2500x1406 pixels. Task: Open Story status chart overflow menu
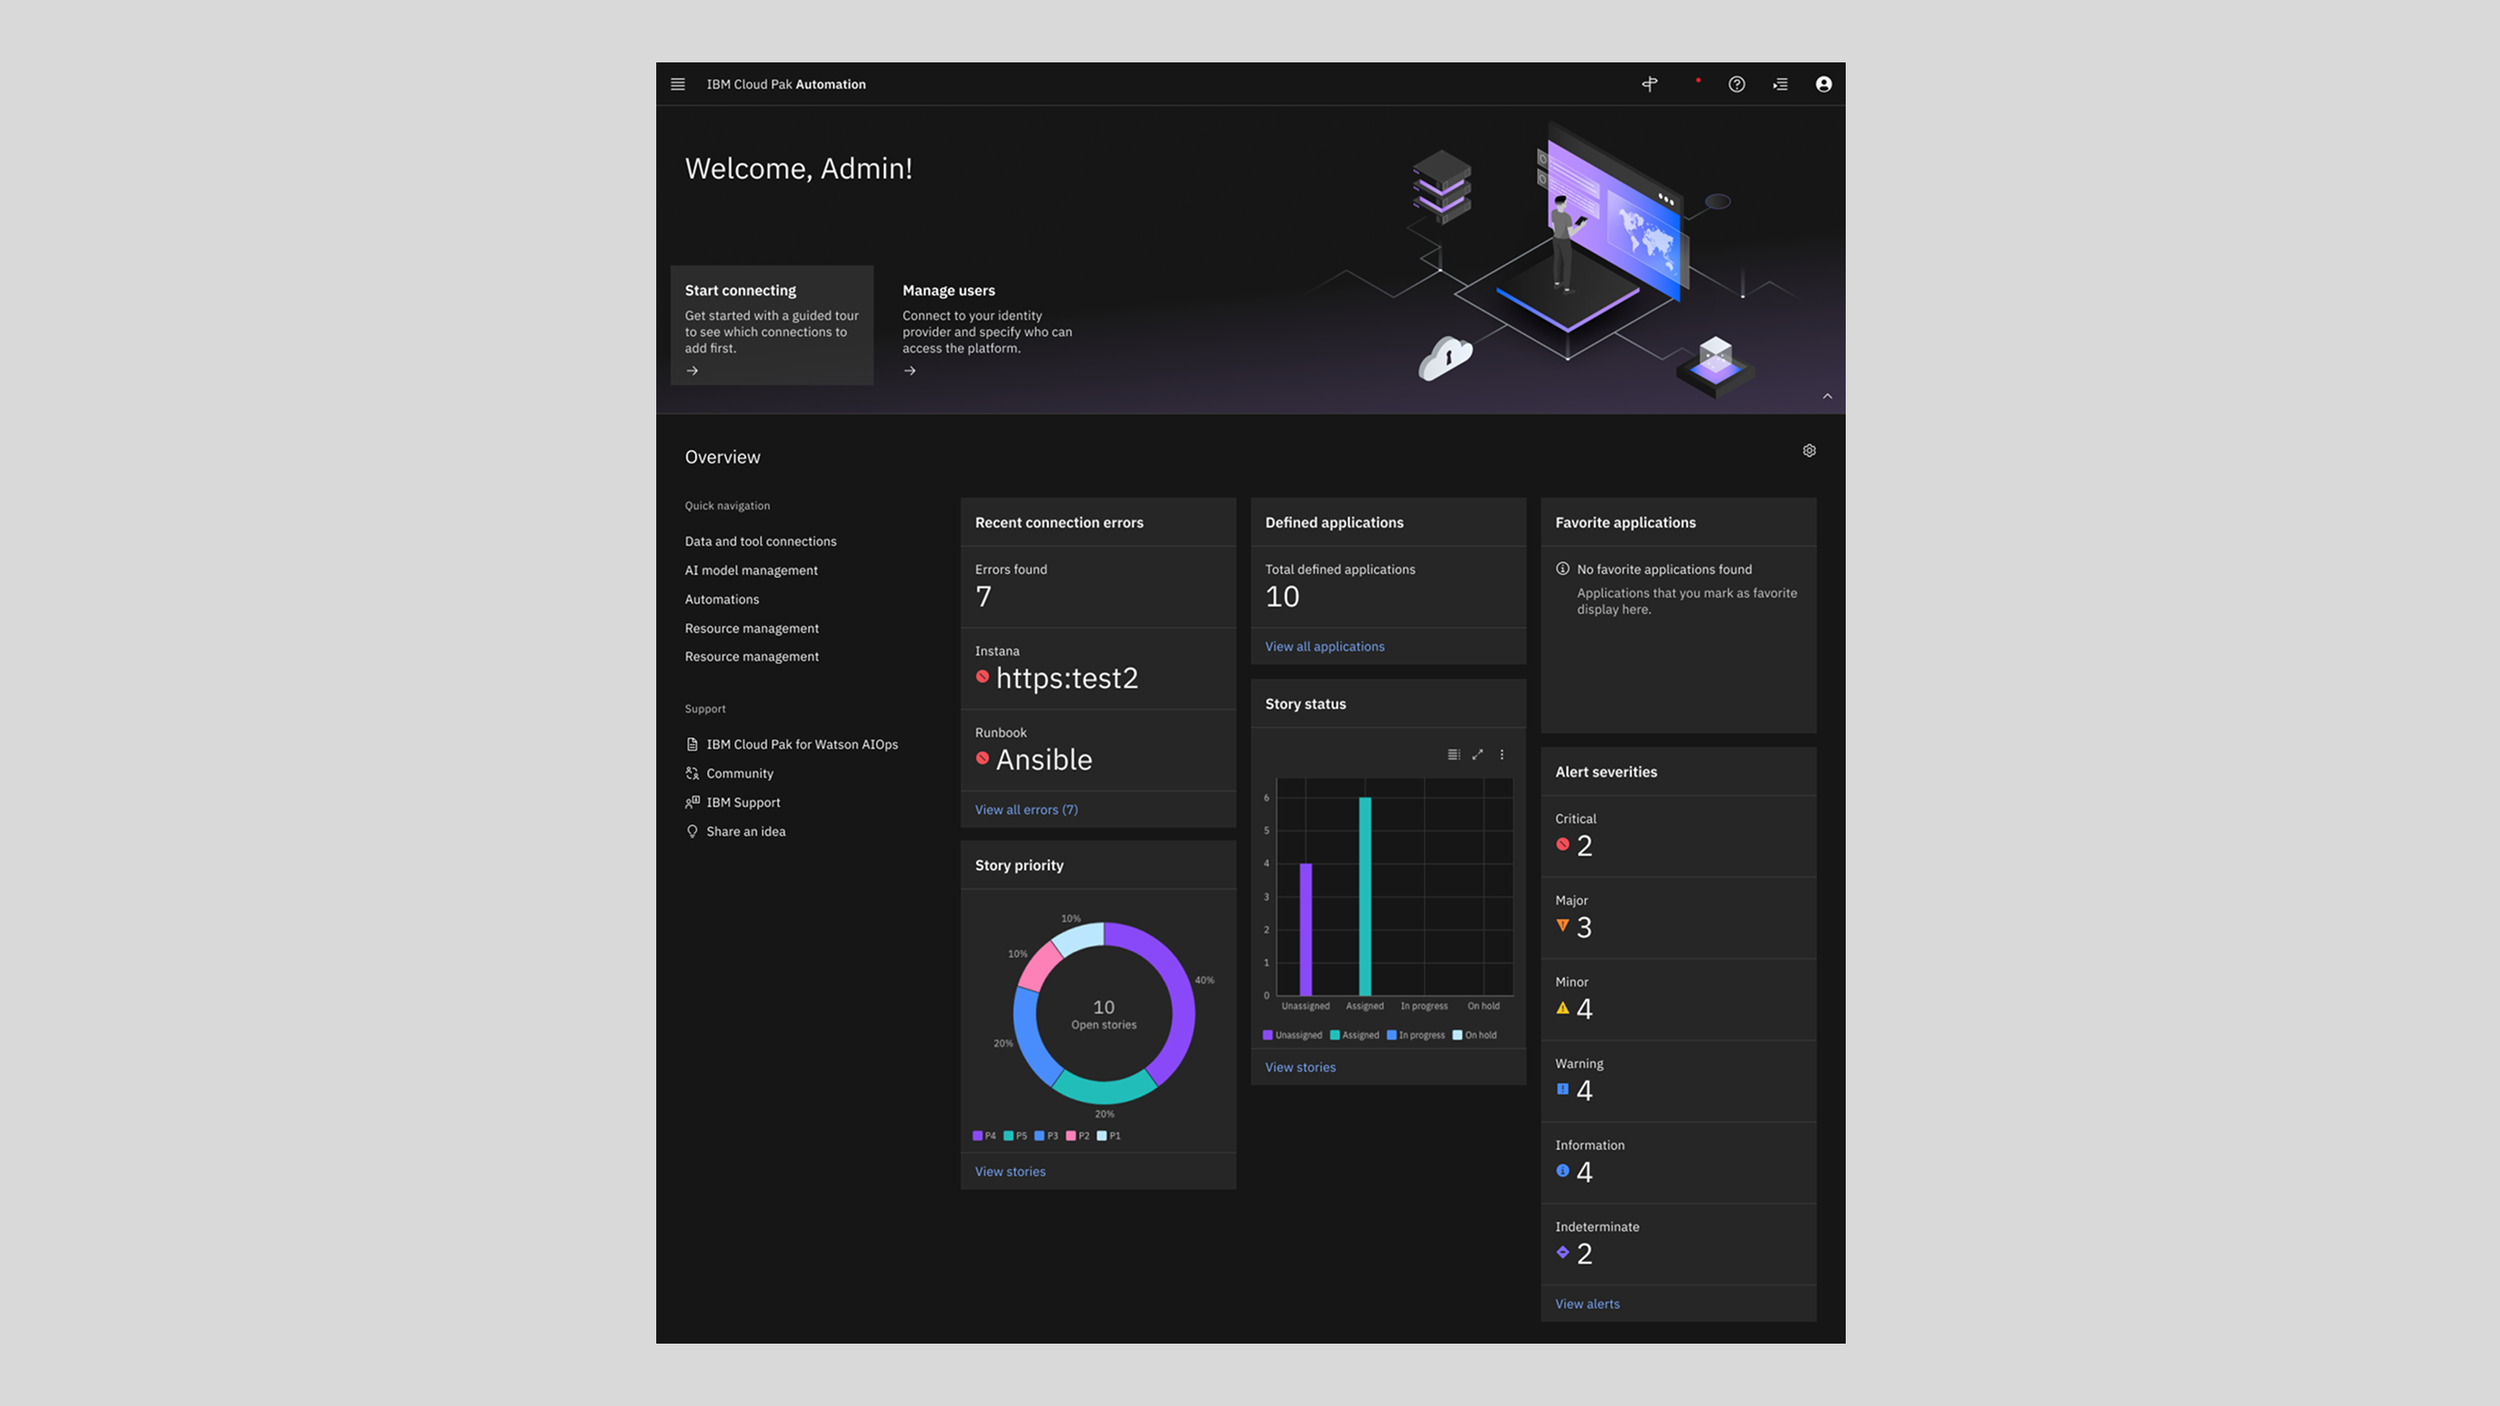[1501, 755]
